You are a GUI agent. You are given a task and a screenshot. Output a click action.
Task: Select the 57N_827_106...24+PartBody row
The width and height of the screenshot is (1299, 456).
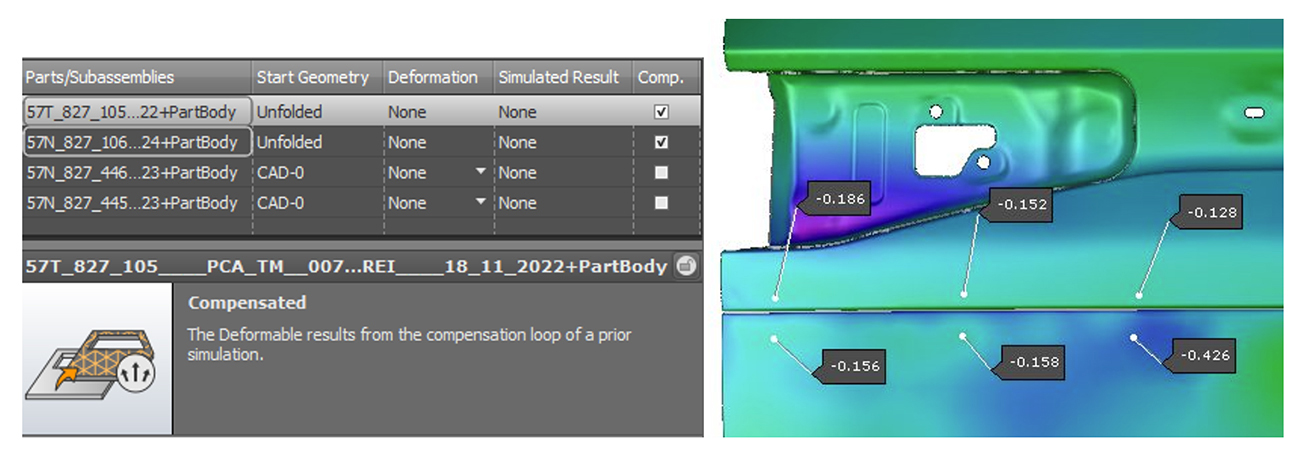132,142
